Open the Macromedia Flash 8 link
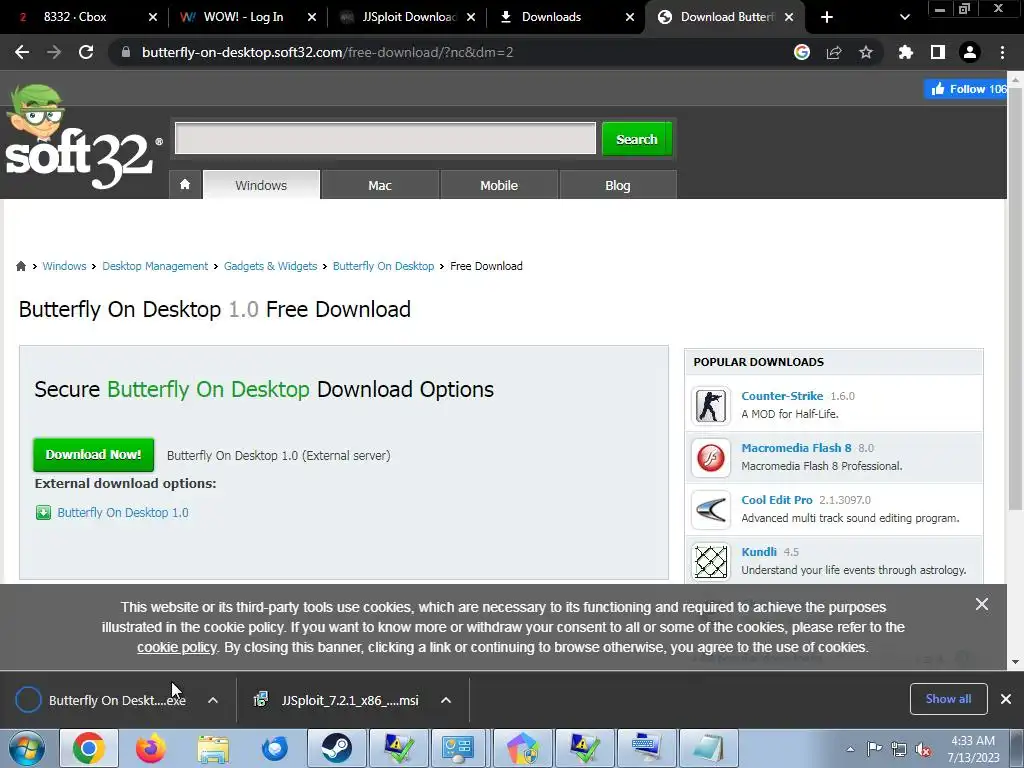Screen dimensions: 1024x768 [x=796, y=448]
